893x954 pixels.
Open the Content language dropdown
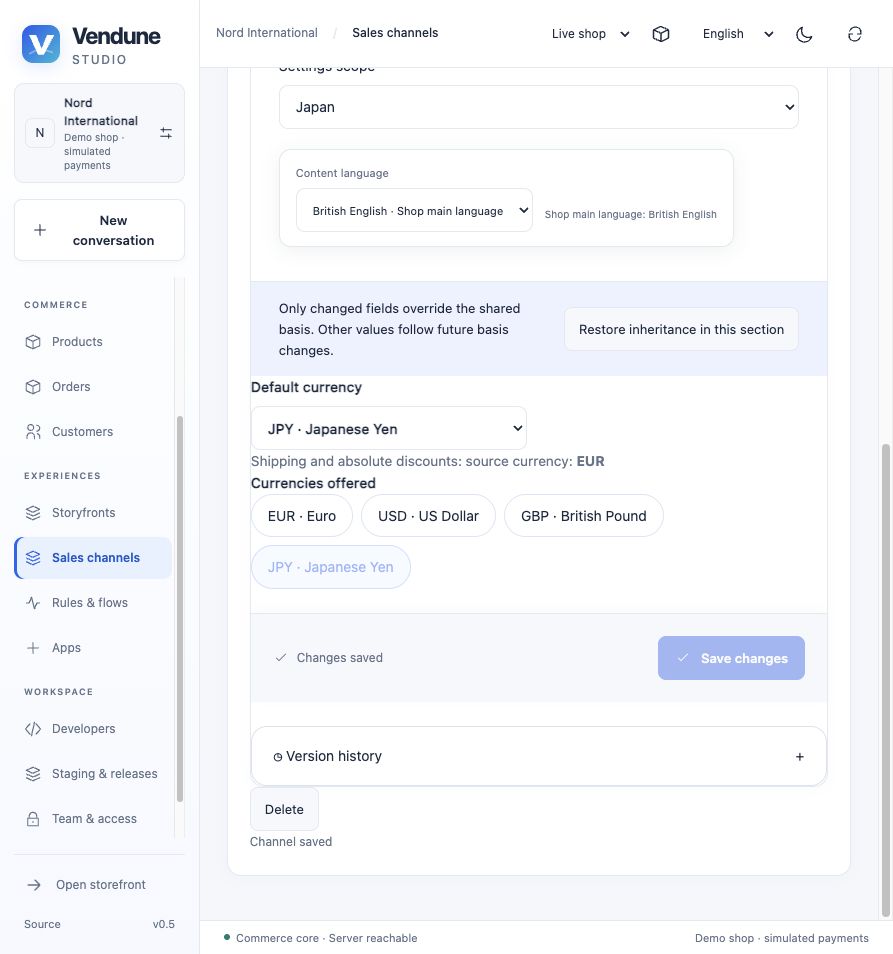[x=414, y=211]
